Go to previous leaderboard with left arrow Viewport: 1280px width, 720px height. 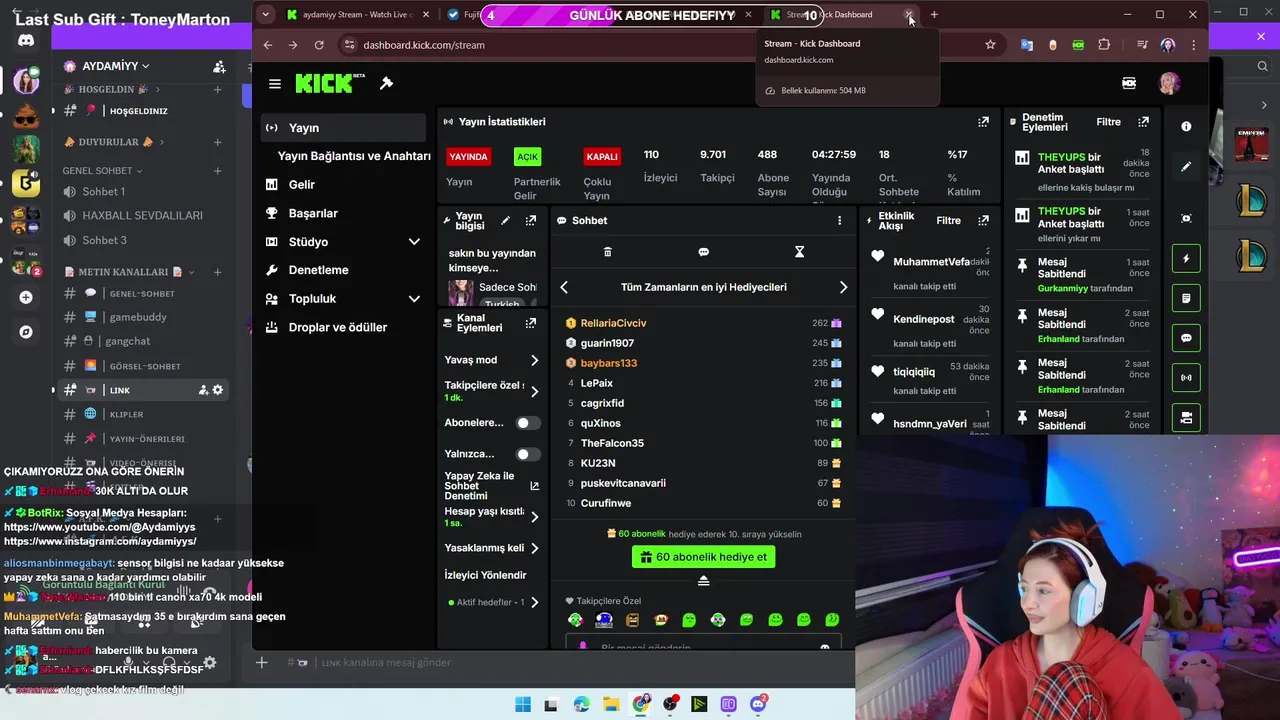pos(564,287)
